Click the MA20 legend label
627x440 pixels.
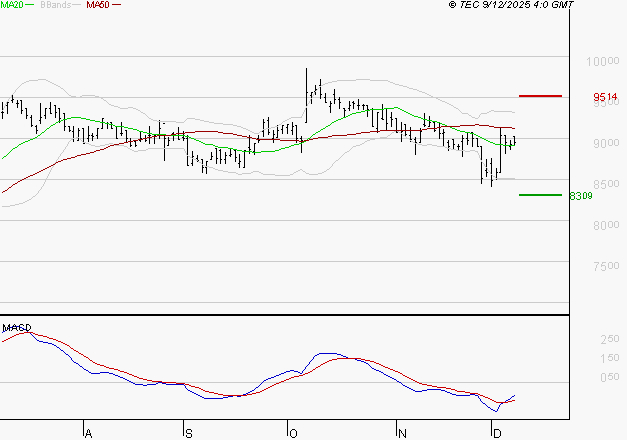tap(12, 5)
